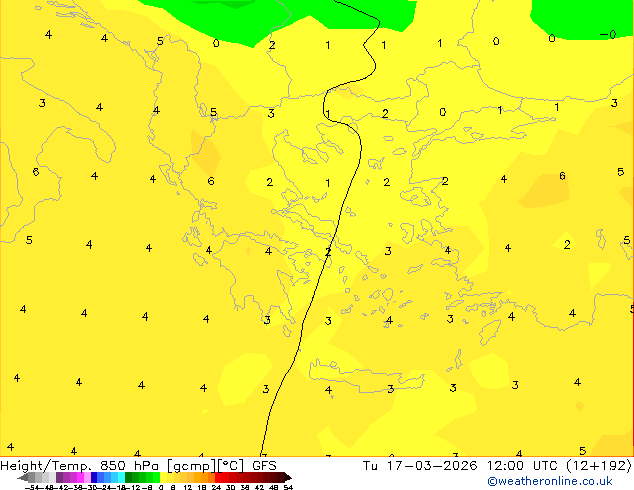Click the [°C] unit label
Viewport: 634px width, 490px height.
point(231,466)
